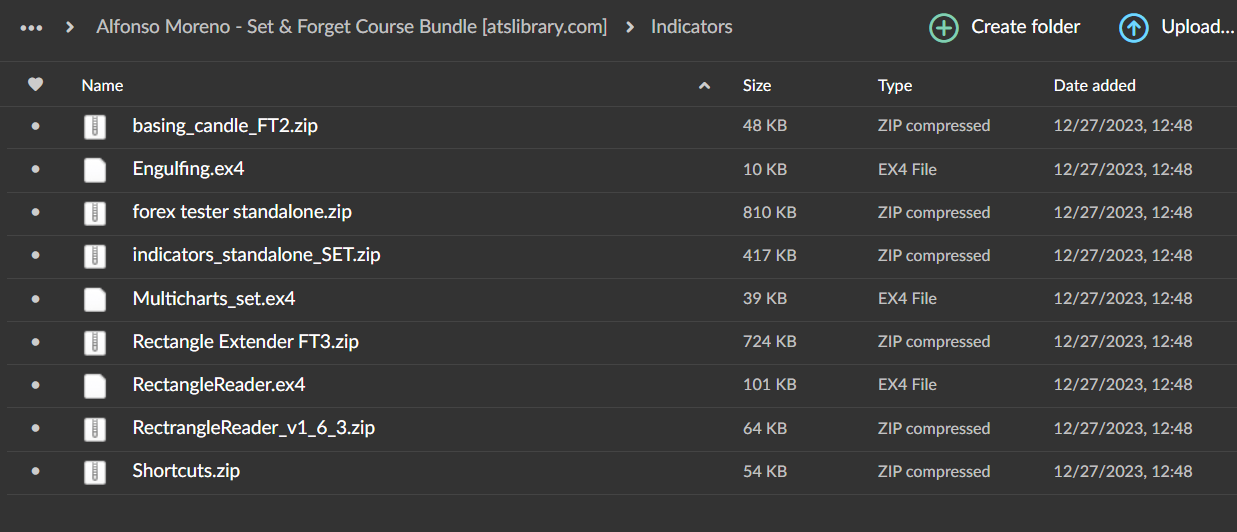
Task: Click the zip icon for Shortcuts.zip
Action: pos(95,471)
